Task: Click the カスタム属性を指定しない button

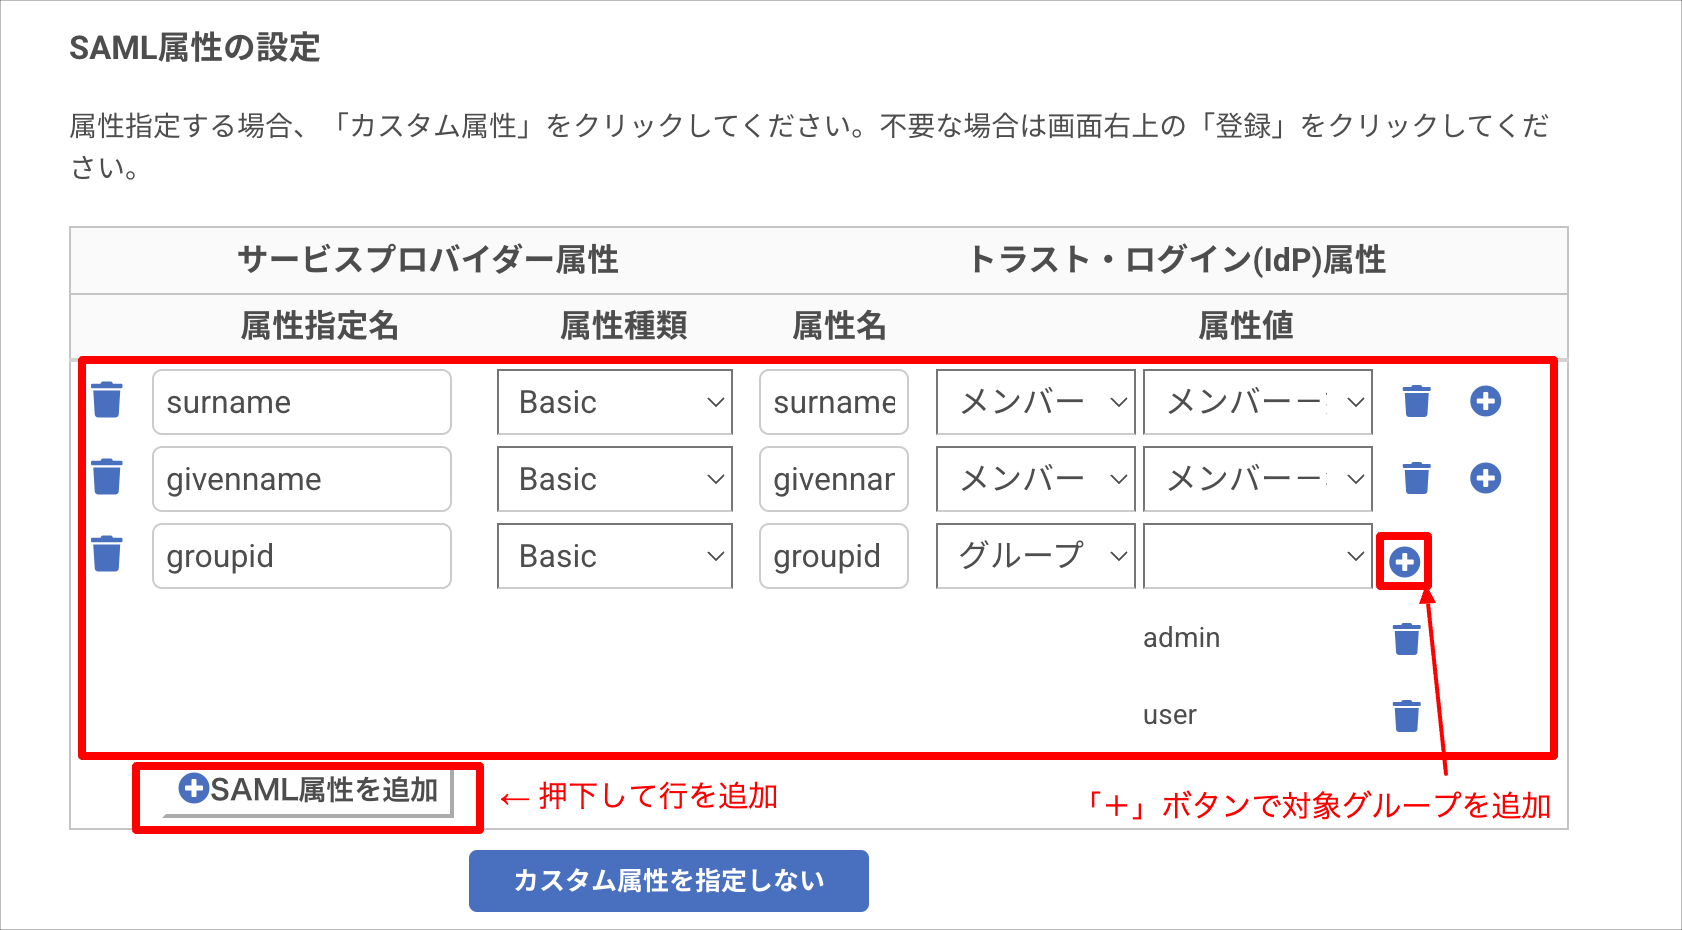Action: (x=669, y=881)
